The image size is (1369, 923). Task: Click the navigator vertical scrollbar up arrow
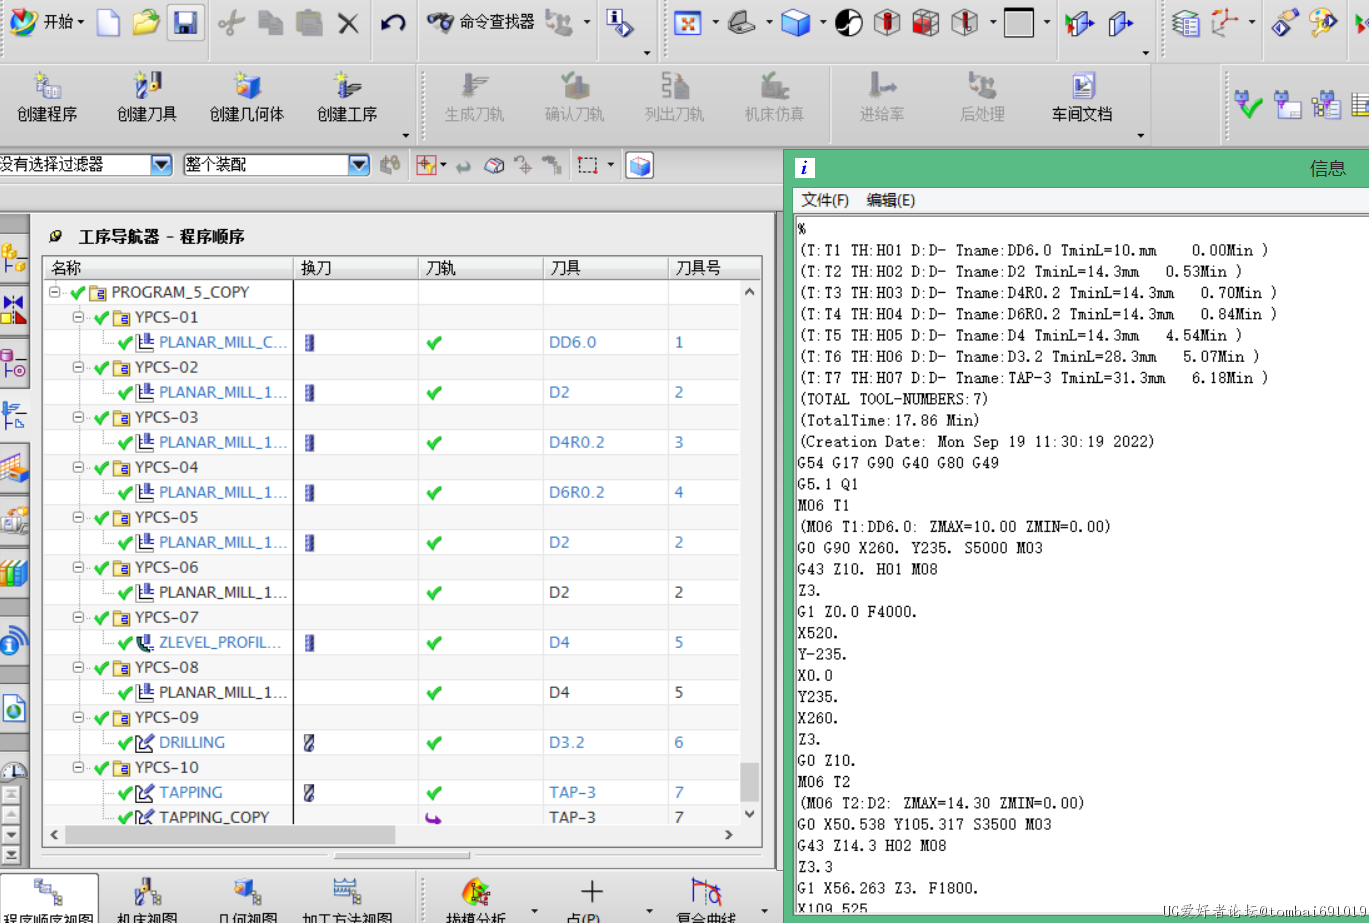tap(750, 291)
